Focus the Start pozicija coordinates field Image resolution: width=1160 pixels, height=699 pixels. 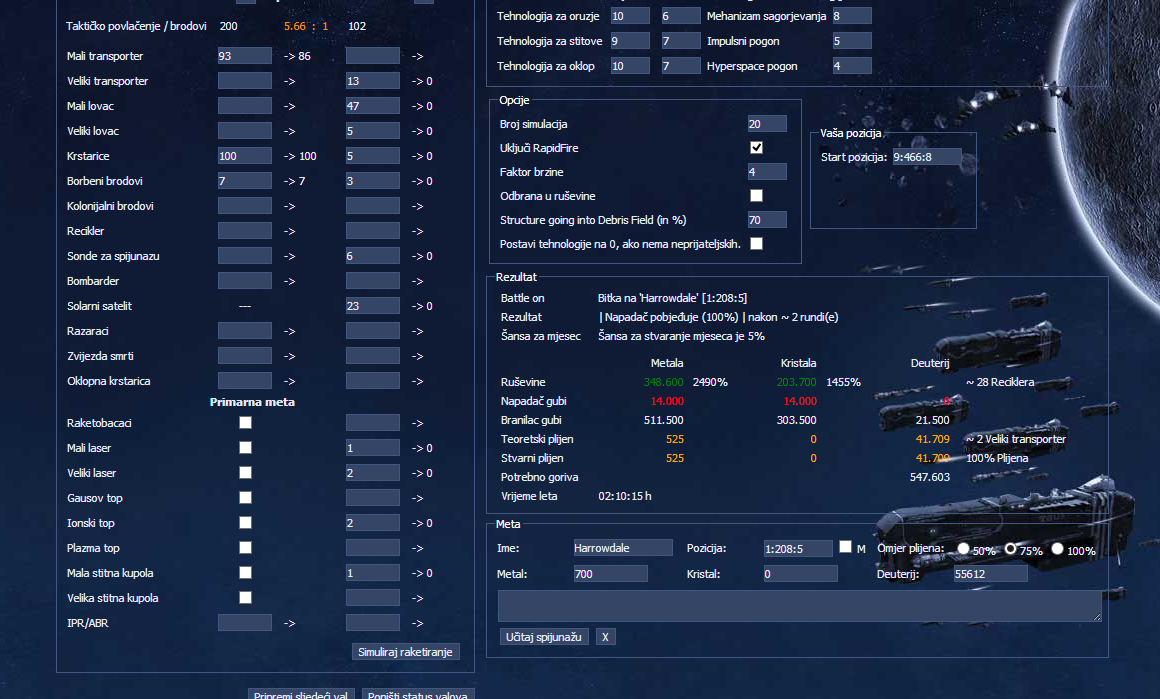(x=927, y=157)
